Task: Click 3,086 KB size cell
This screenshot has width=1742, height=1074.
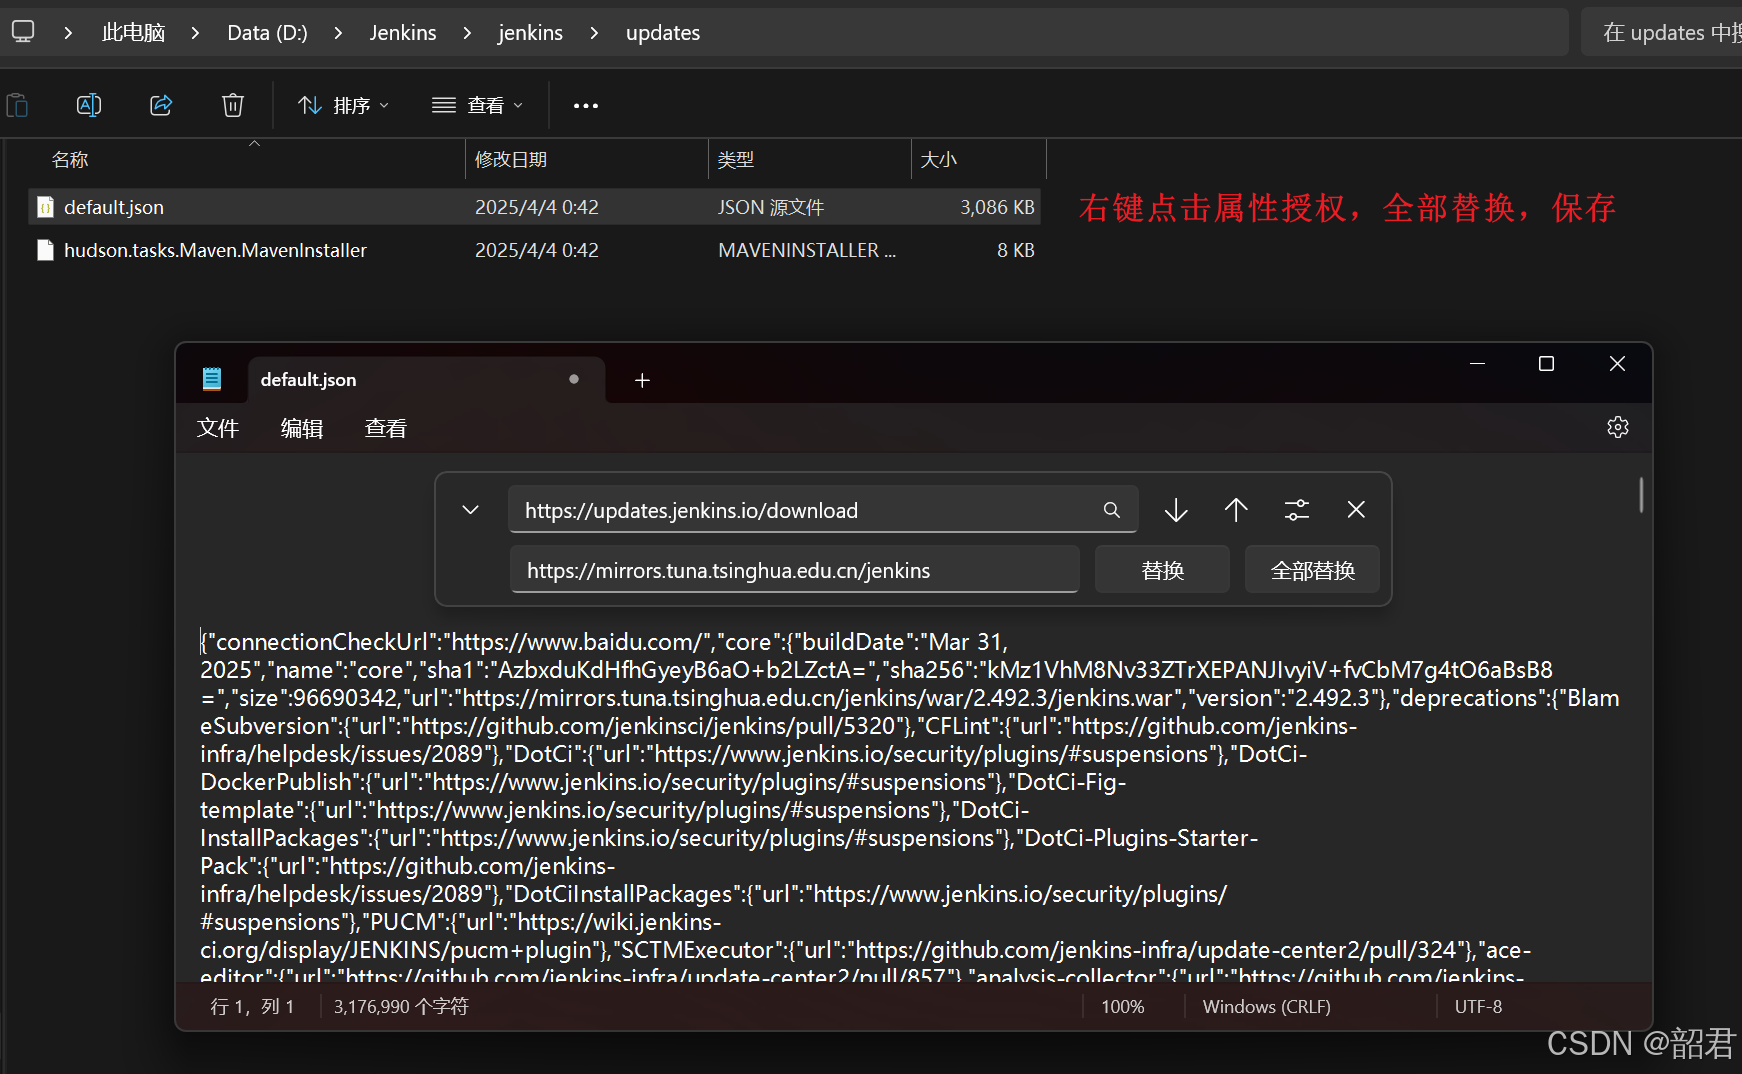Action: coord(997,207)
